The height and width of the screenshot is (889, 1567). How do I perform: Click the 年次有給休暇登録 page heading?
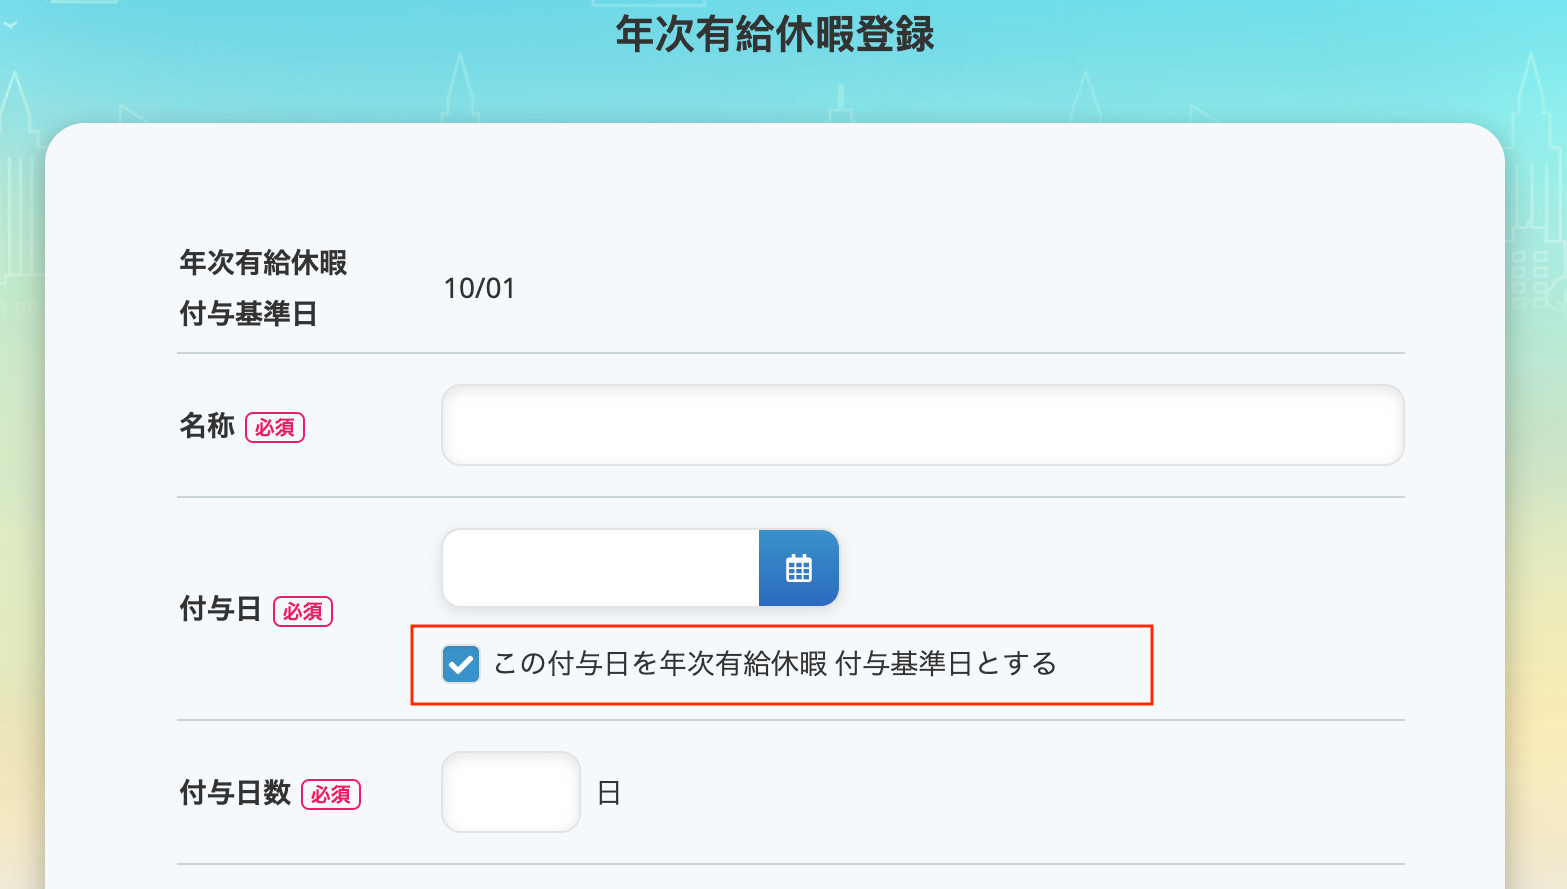(775, 34)
